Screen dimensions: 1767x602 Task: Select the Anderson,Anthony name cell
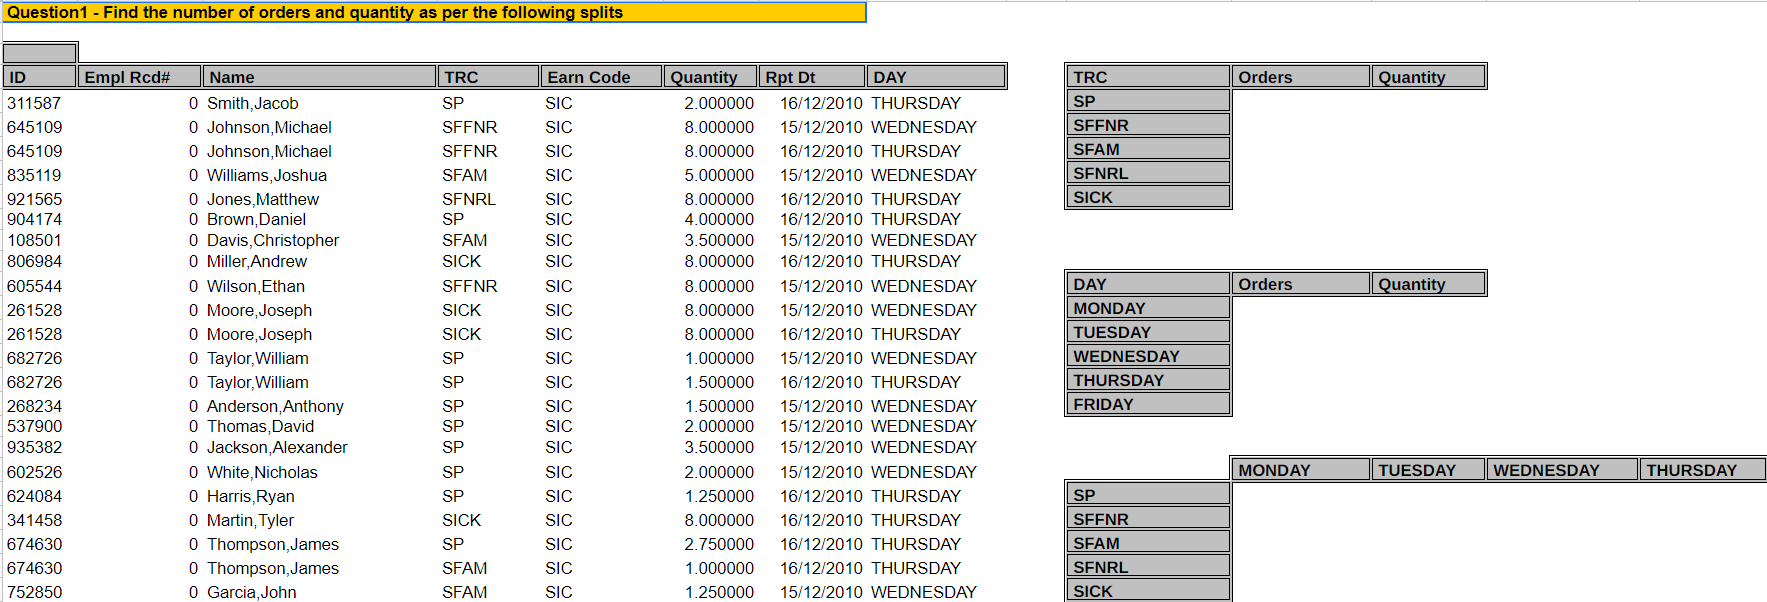click(275, 406)
